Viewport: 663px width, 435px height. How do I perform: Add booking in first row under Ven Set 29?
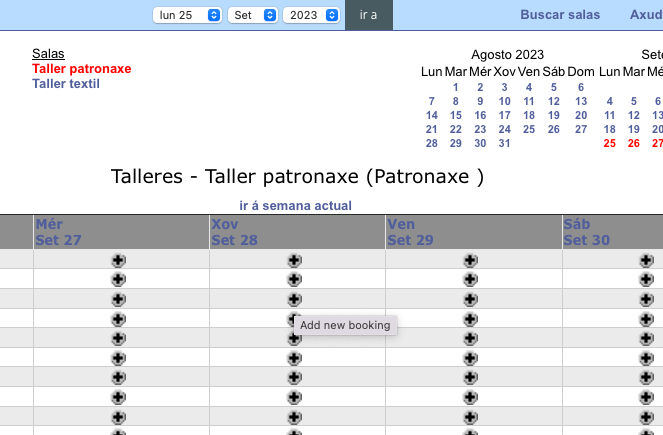coord(470,260)
